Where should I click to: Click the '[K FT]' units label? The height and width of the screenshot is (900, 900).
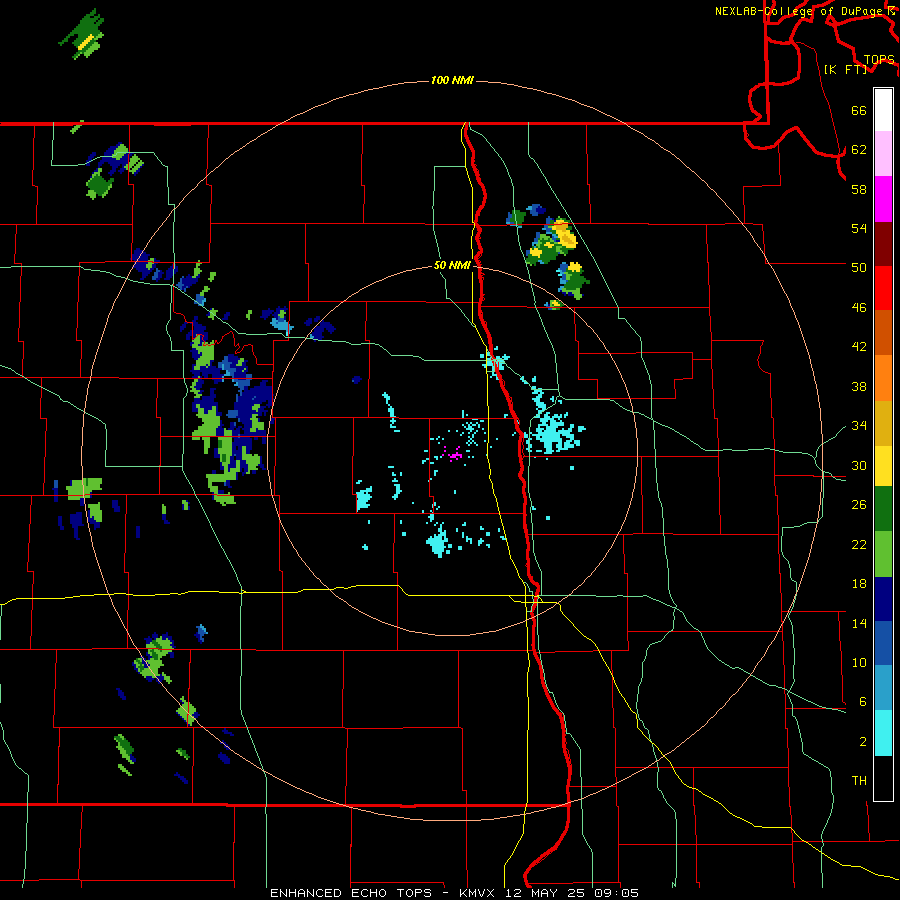845,69
